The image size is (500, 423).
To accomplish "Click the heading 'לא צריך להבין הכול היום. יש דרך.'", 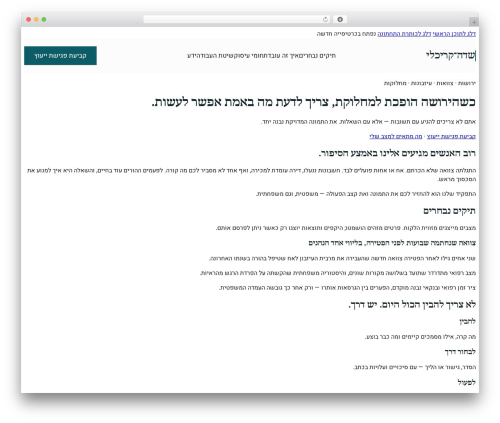I will [x=412, y=304].
